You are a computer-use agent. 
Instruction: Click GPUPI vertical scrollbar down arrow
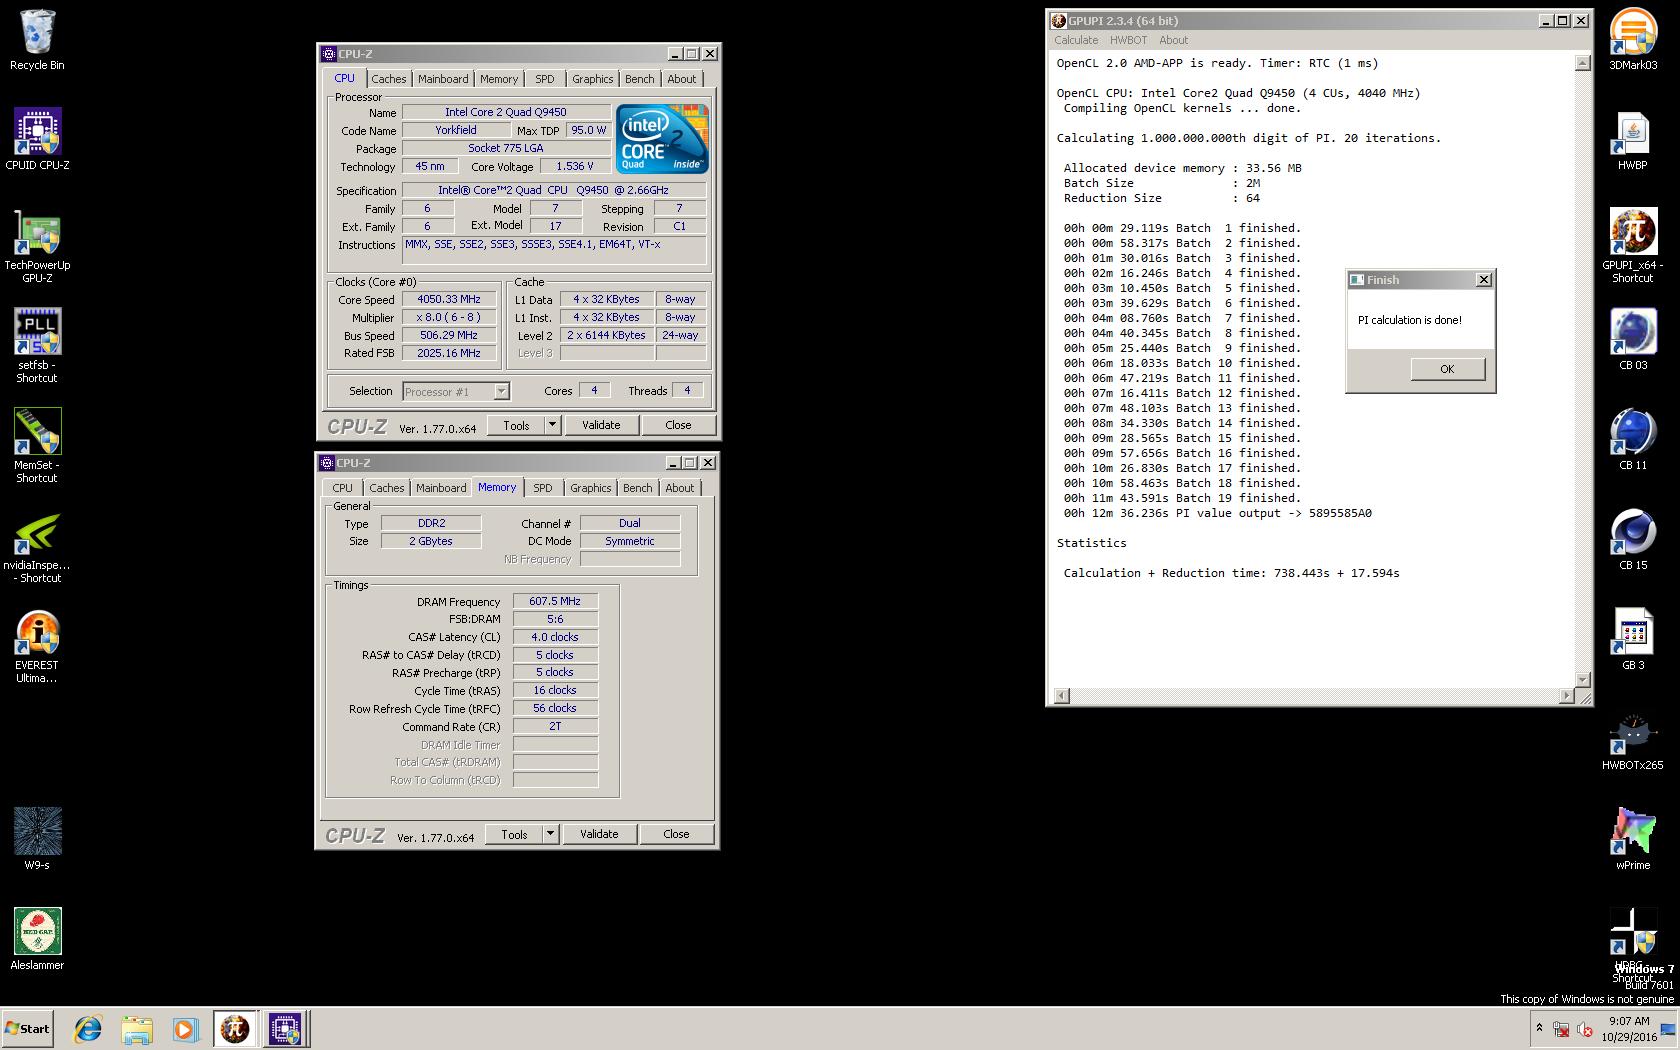1582,680
